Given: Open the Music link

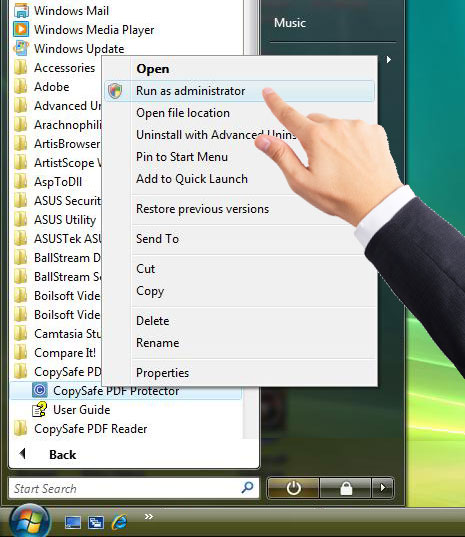Looking at the screenshot, I should [x=290, y=23].
